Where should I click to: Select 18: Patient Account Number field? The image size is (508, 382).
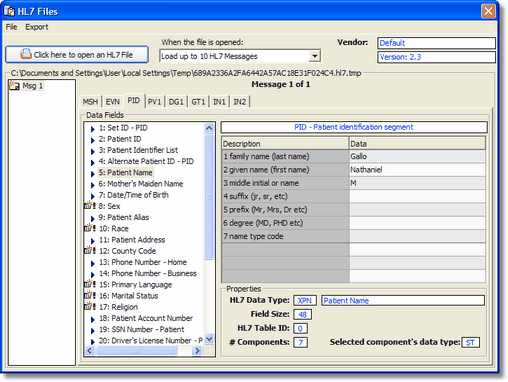pyautogui.click(x=146, y=318)
